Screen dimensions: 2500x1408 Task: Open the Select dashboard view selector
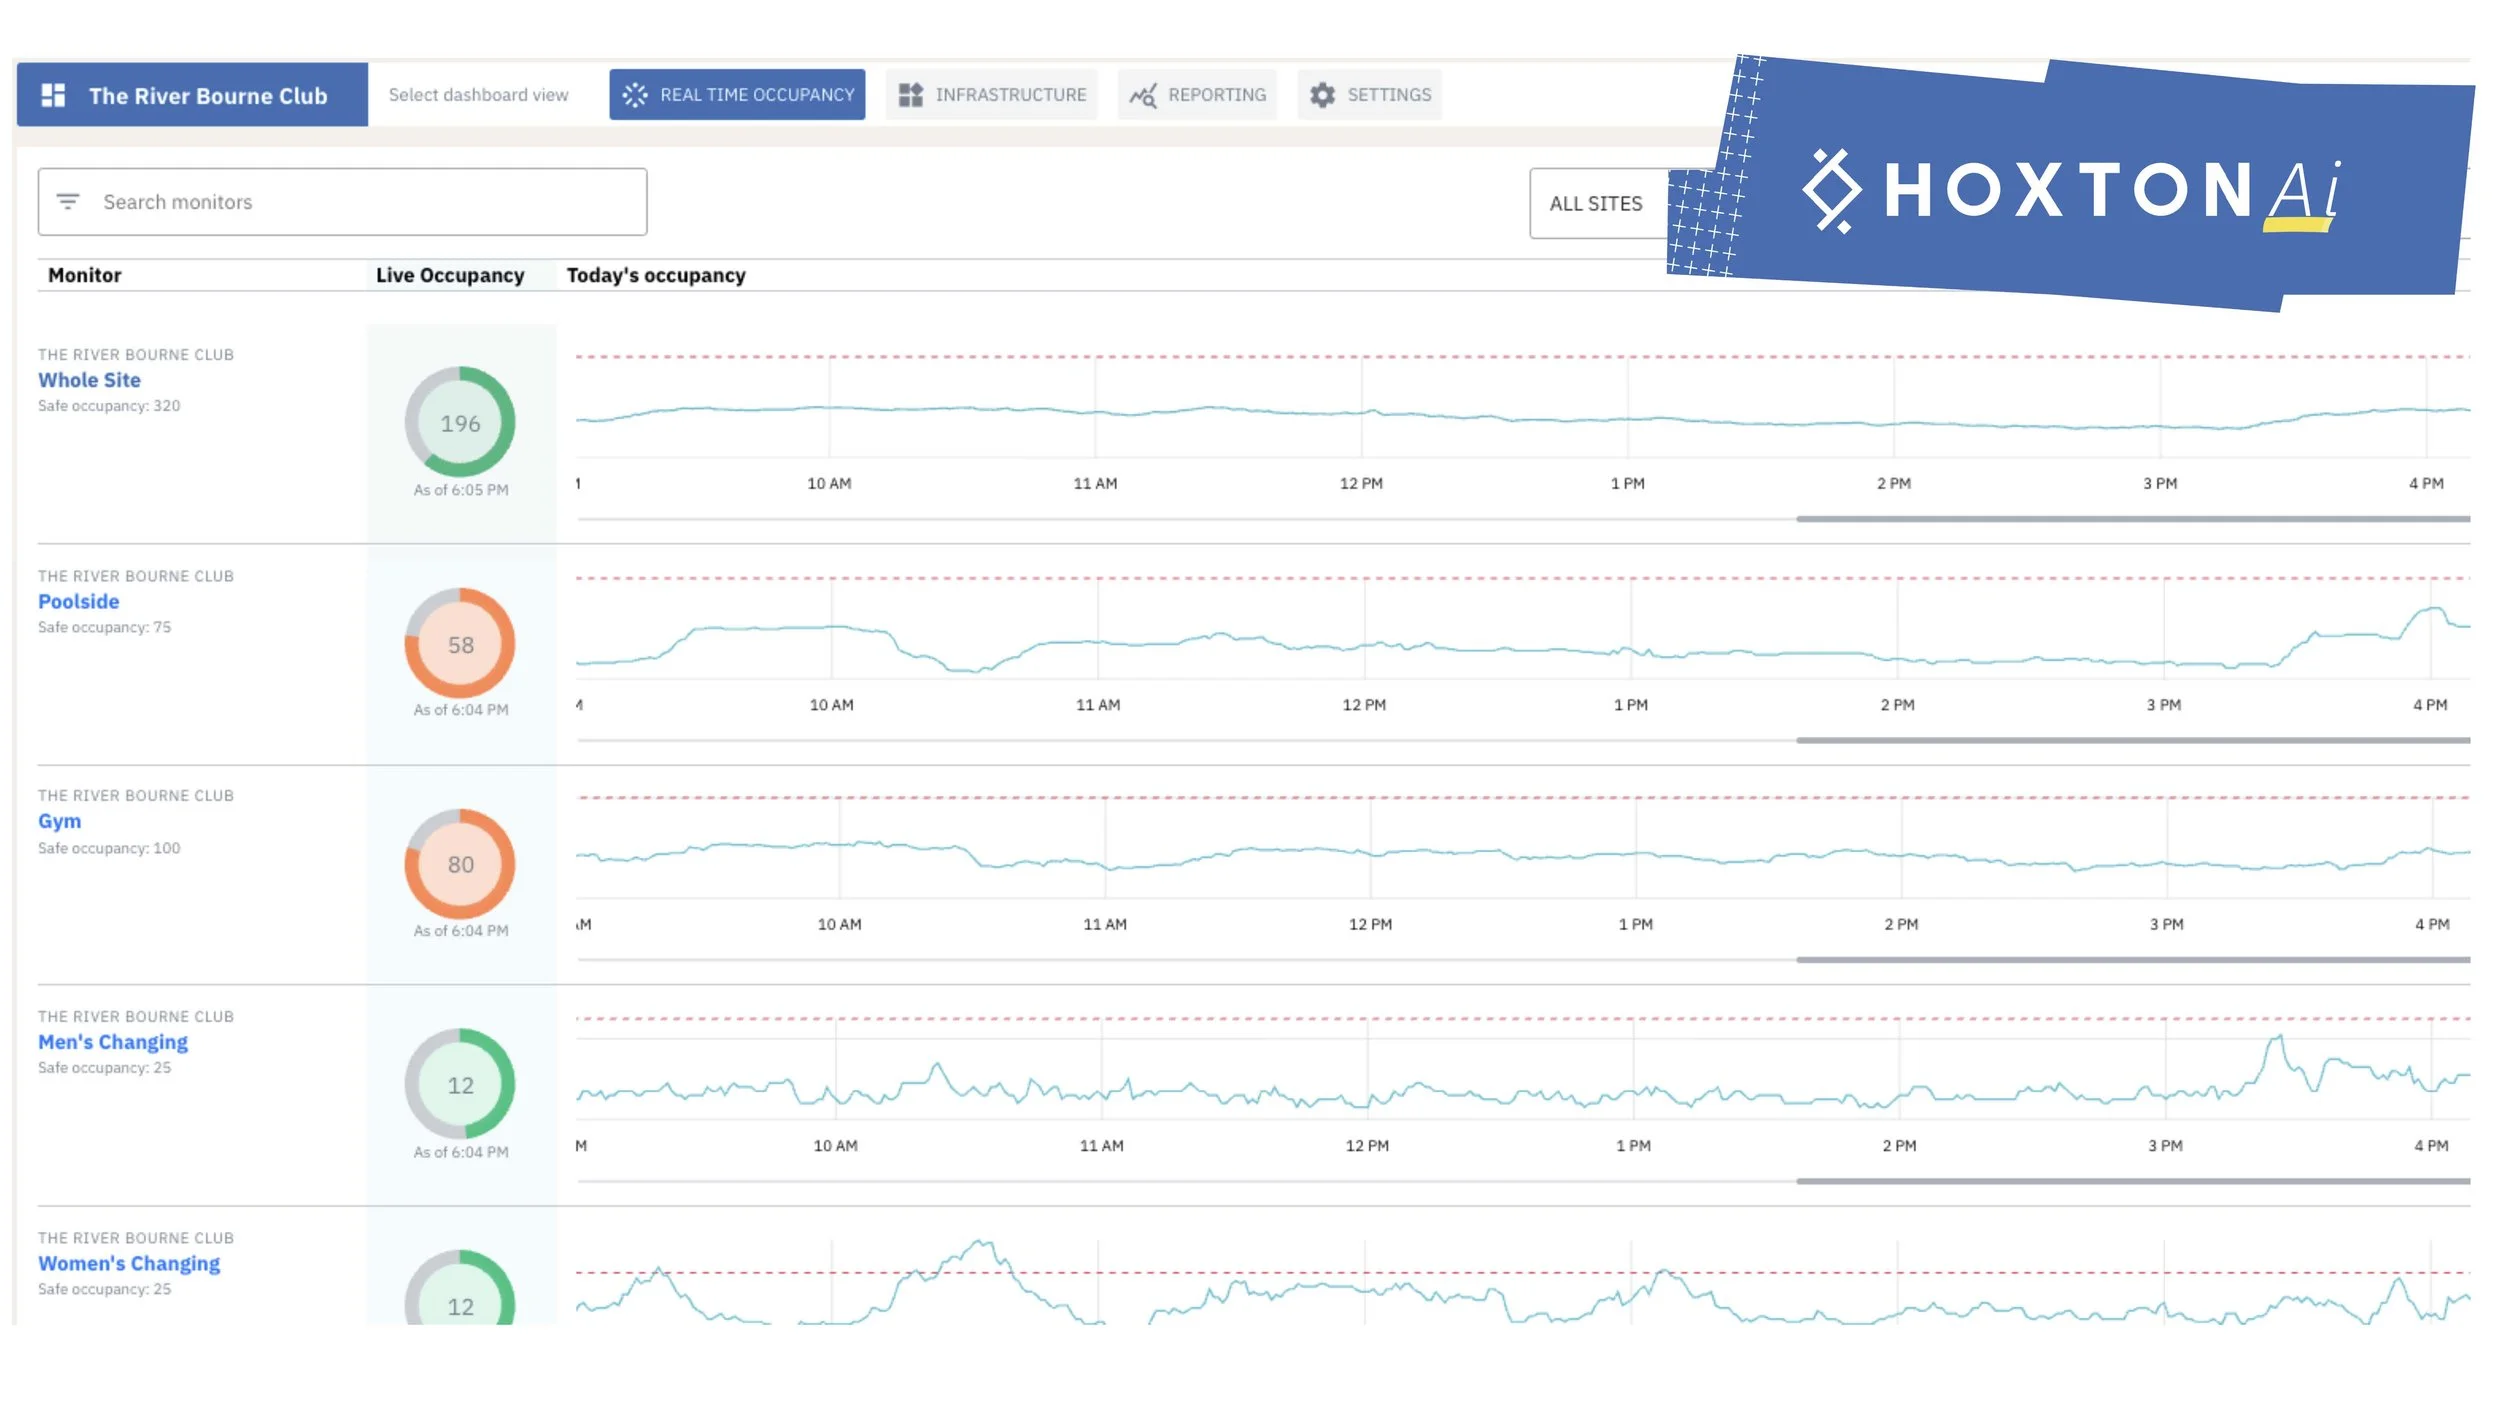[478, 95]
